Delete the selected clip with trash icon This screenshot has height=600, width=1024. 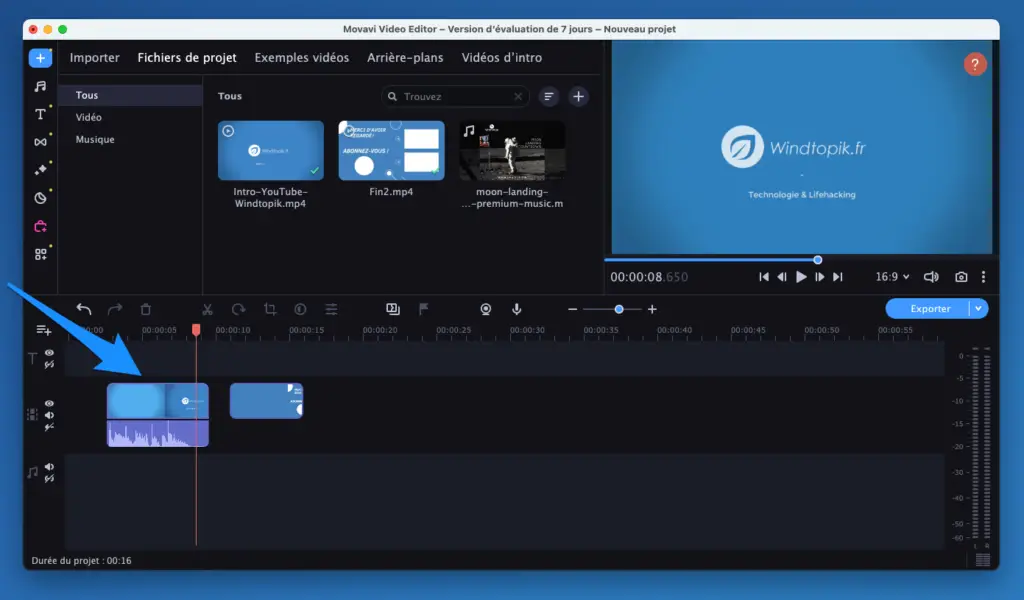[x=146, y=309]
